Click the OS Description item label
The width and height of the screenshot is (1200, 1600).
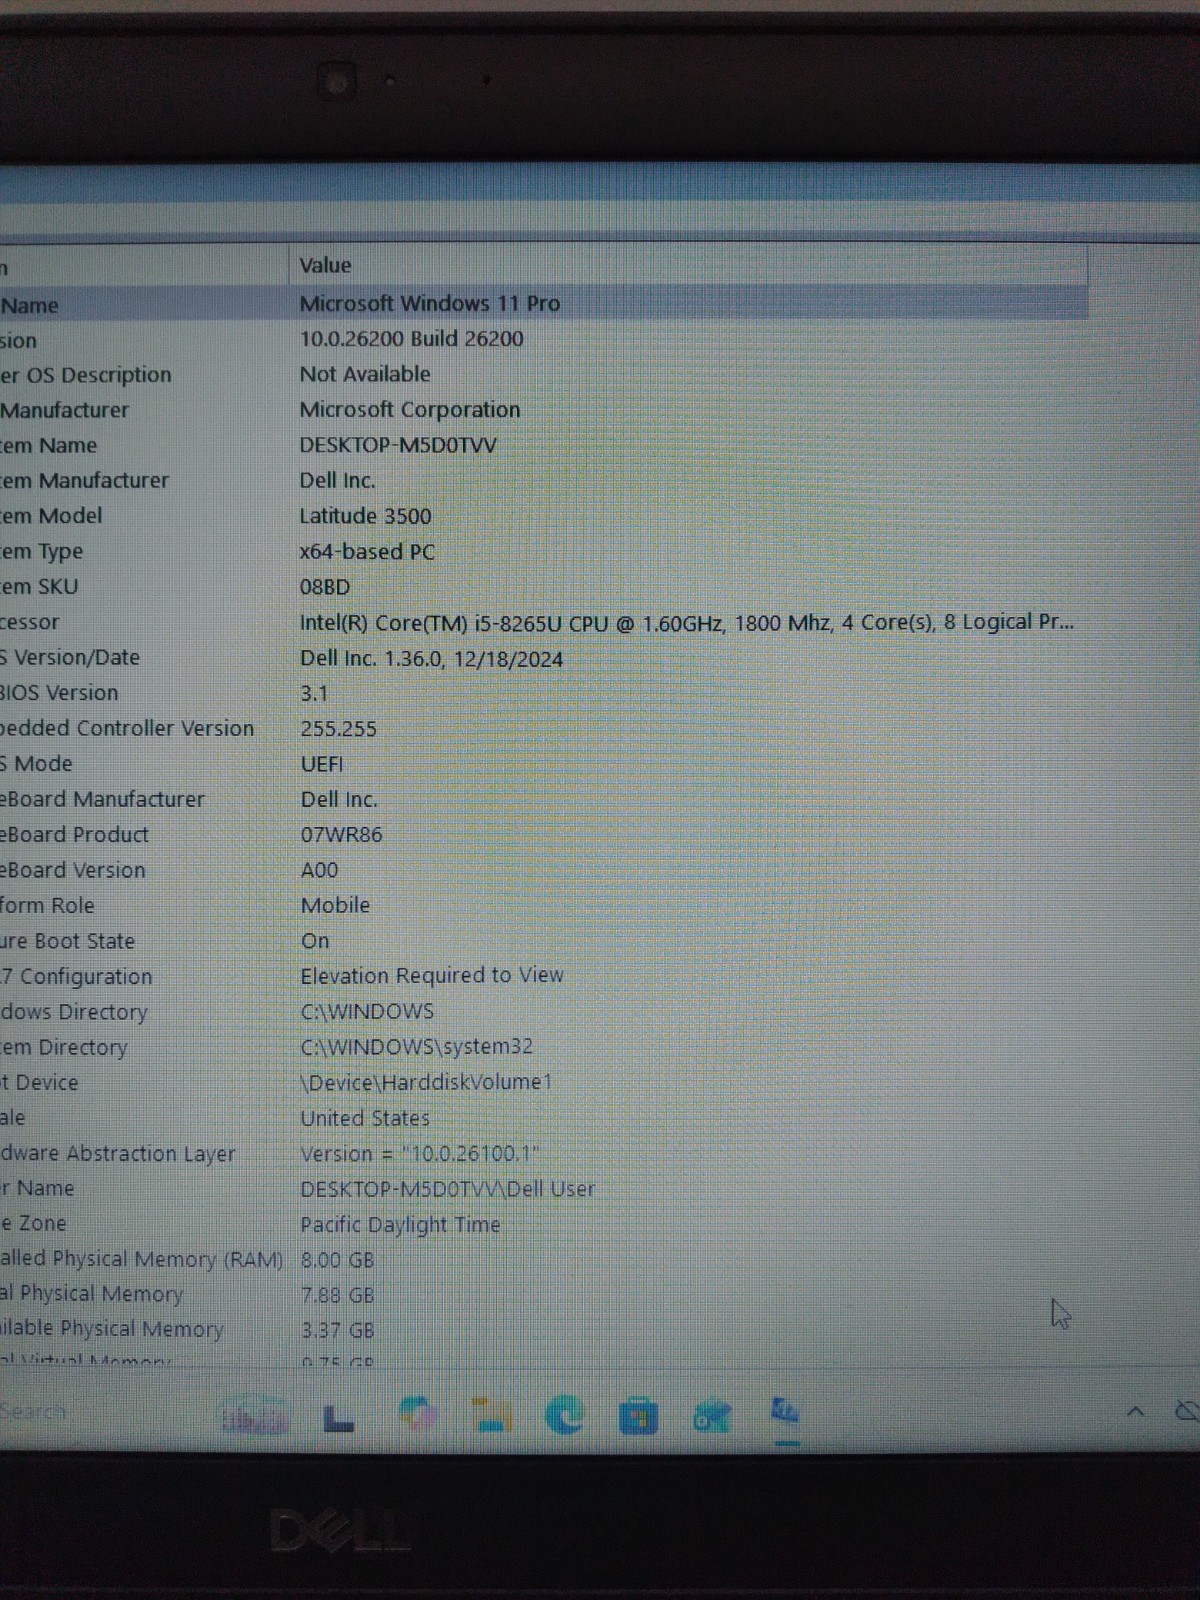(86, 375)
